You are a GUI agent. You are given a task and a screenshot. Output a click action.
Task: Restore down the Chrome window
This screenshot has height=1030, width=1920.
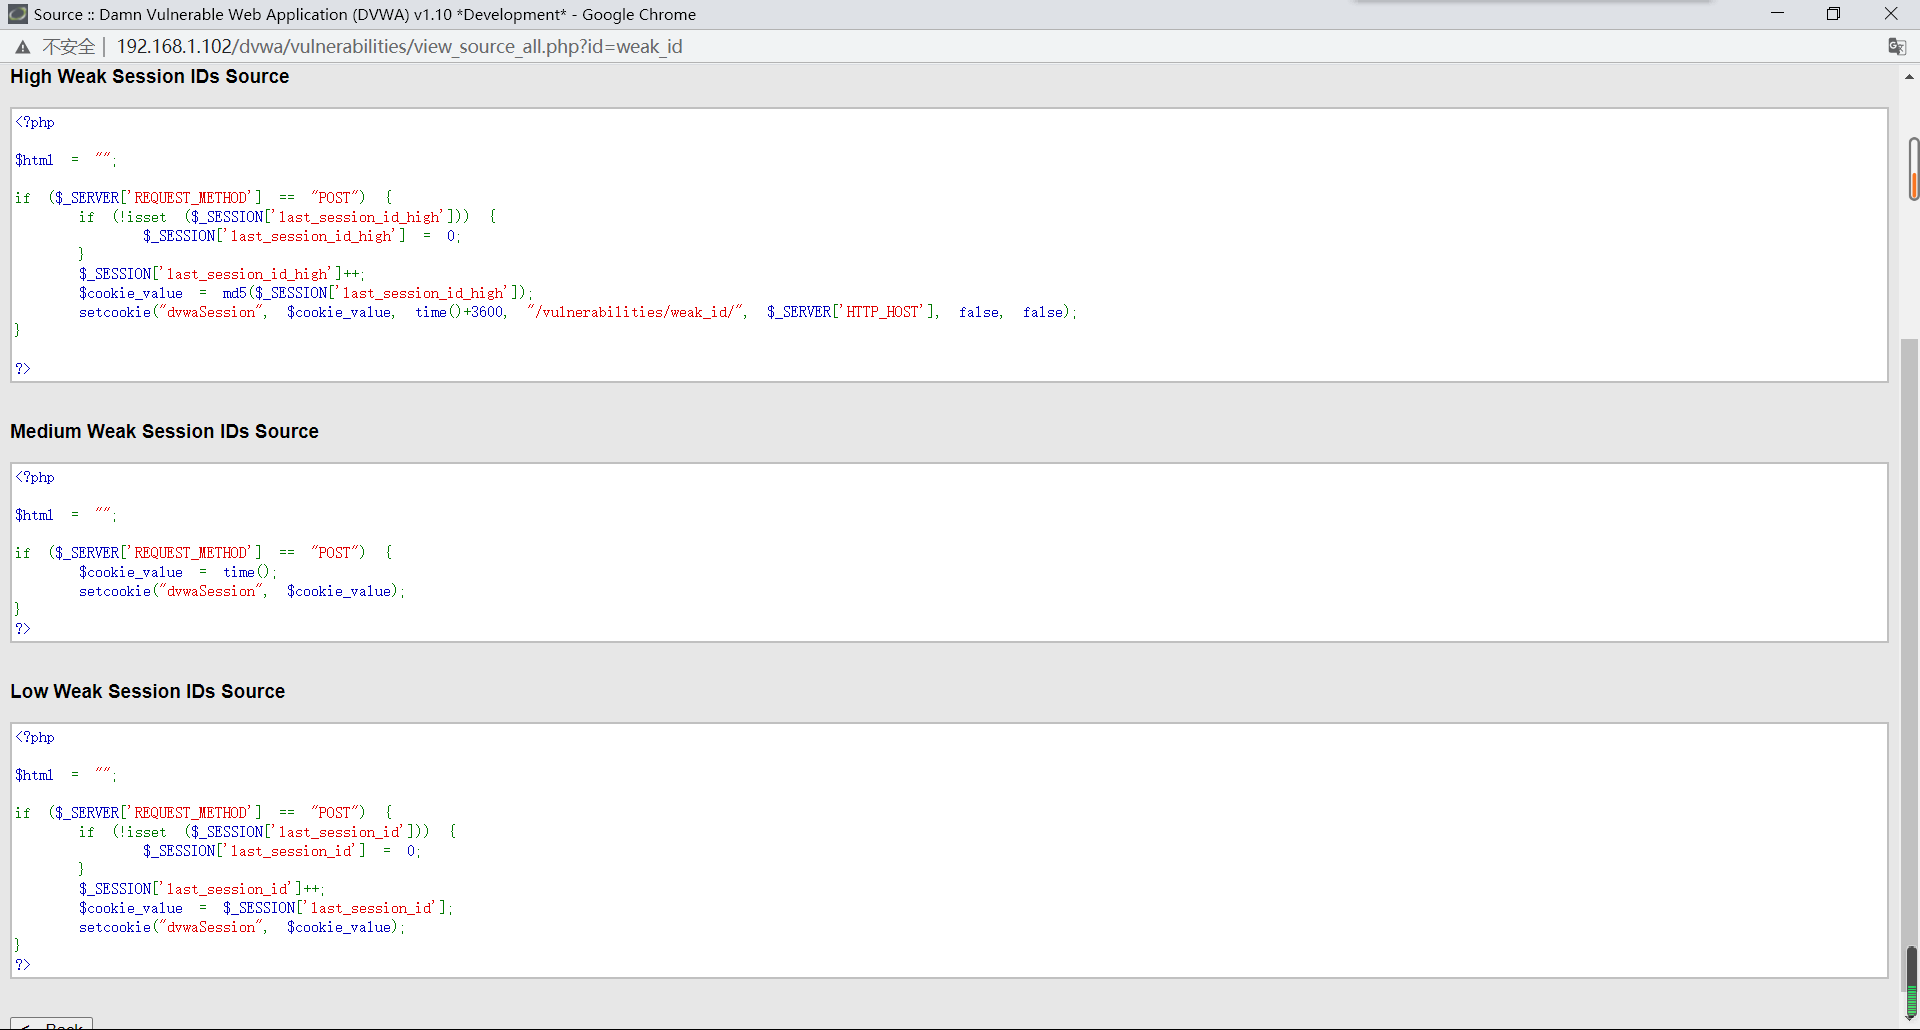click(1833, 14)
